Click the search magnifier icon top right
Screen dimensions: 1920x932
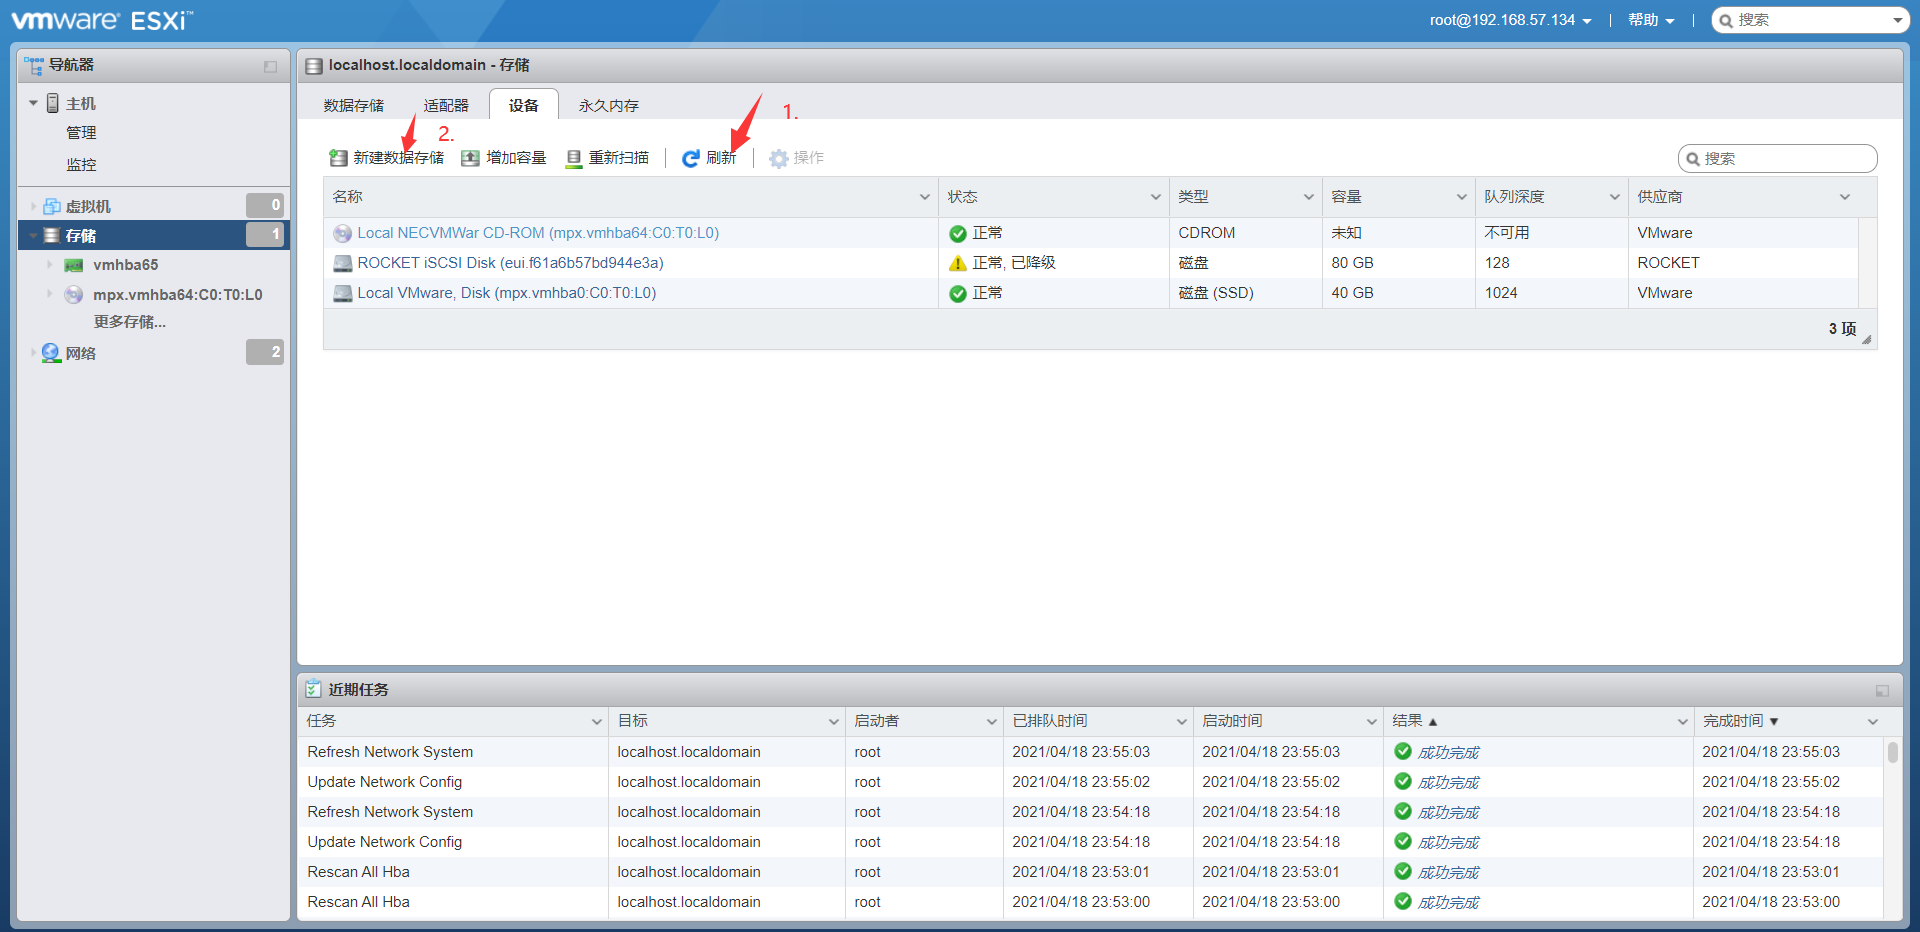click(x=1727, y=19)
